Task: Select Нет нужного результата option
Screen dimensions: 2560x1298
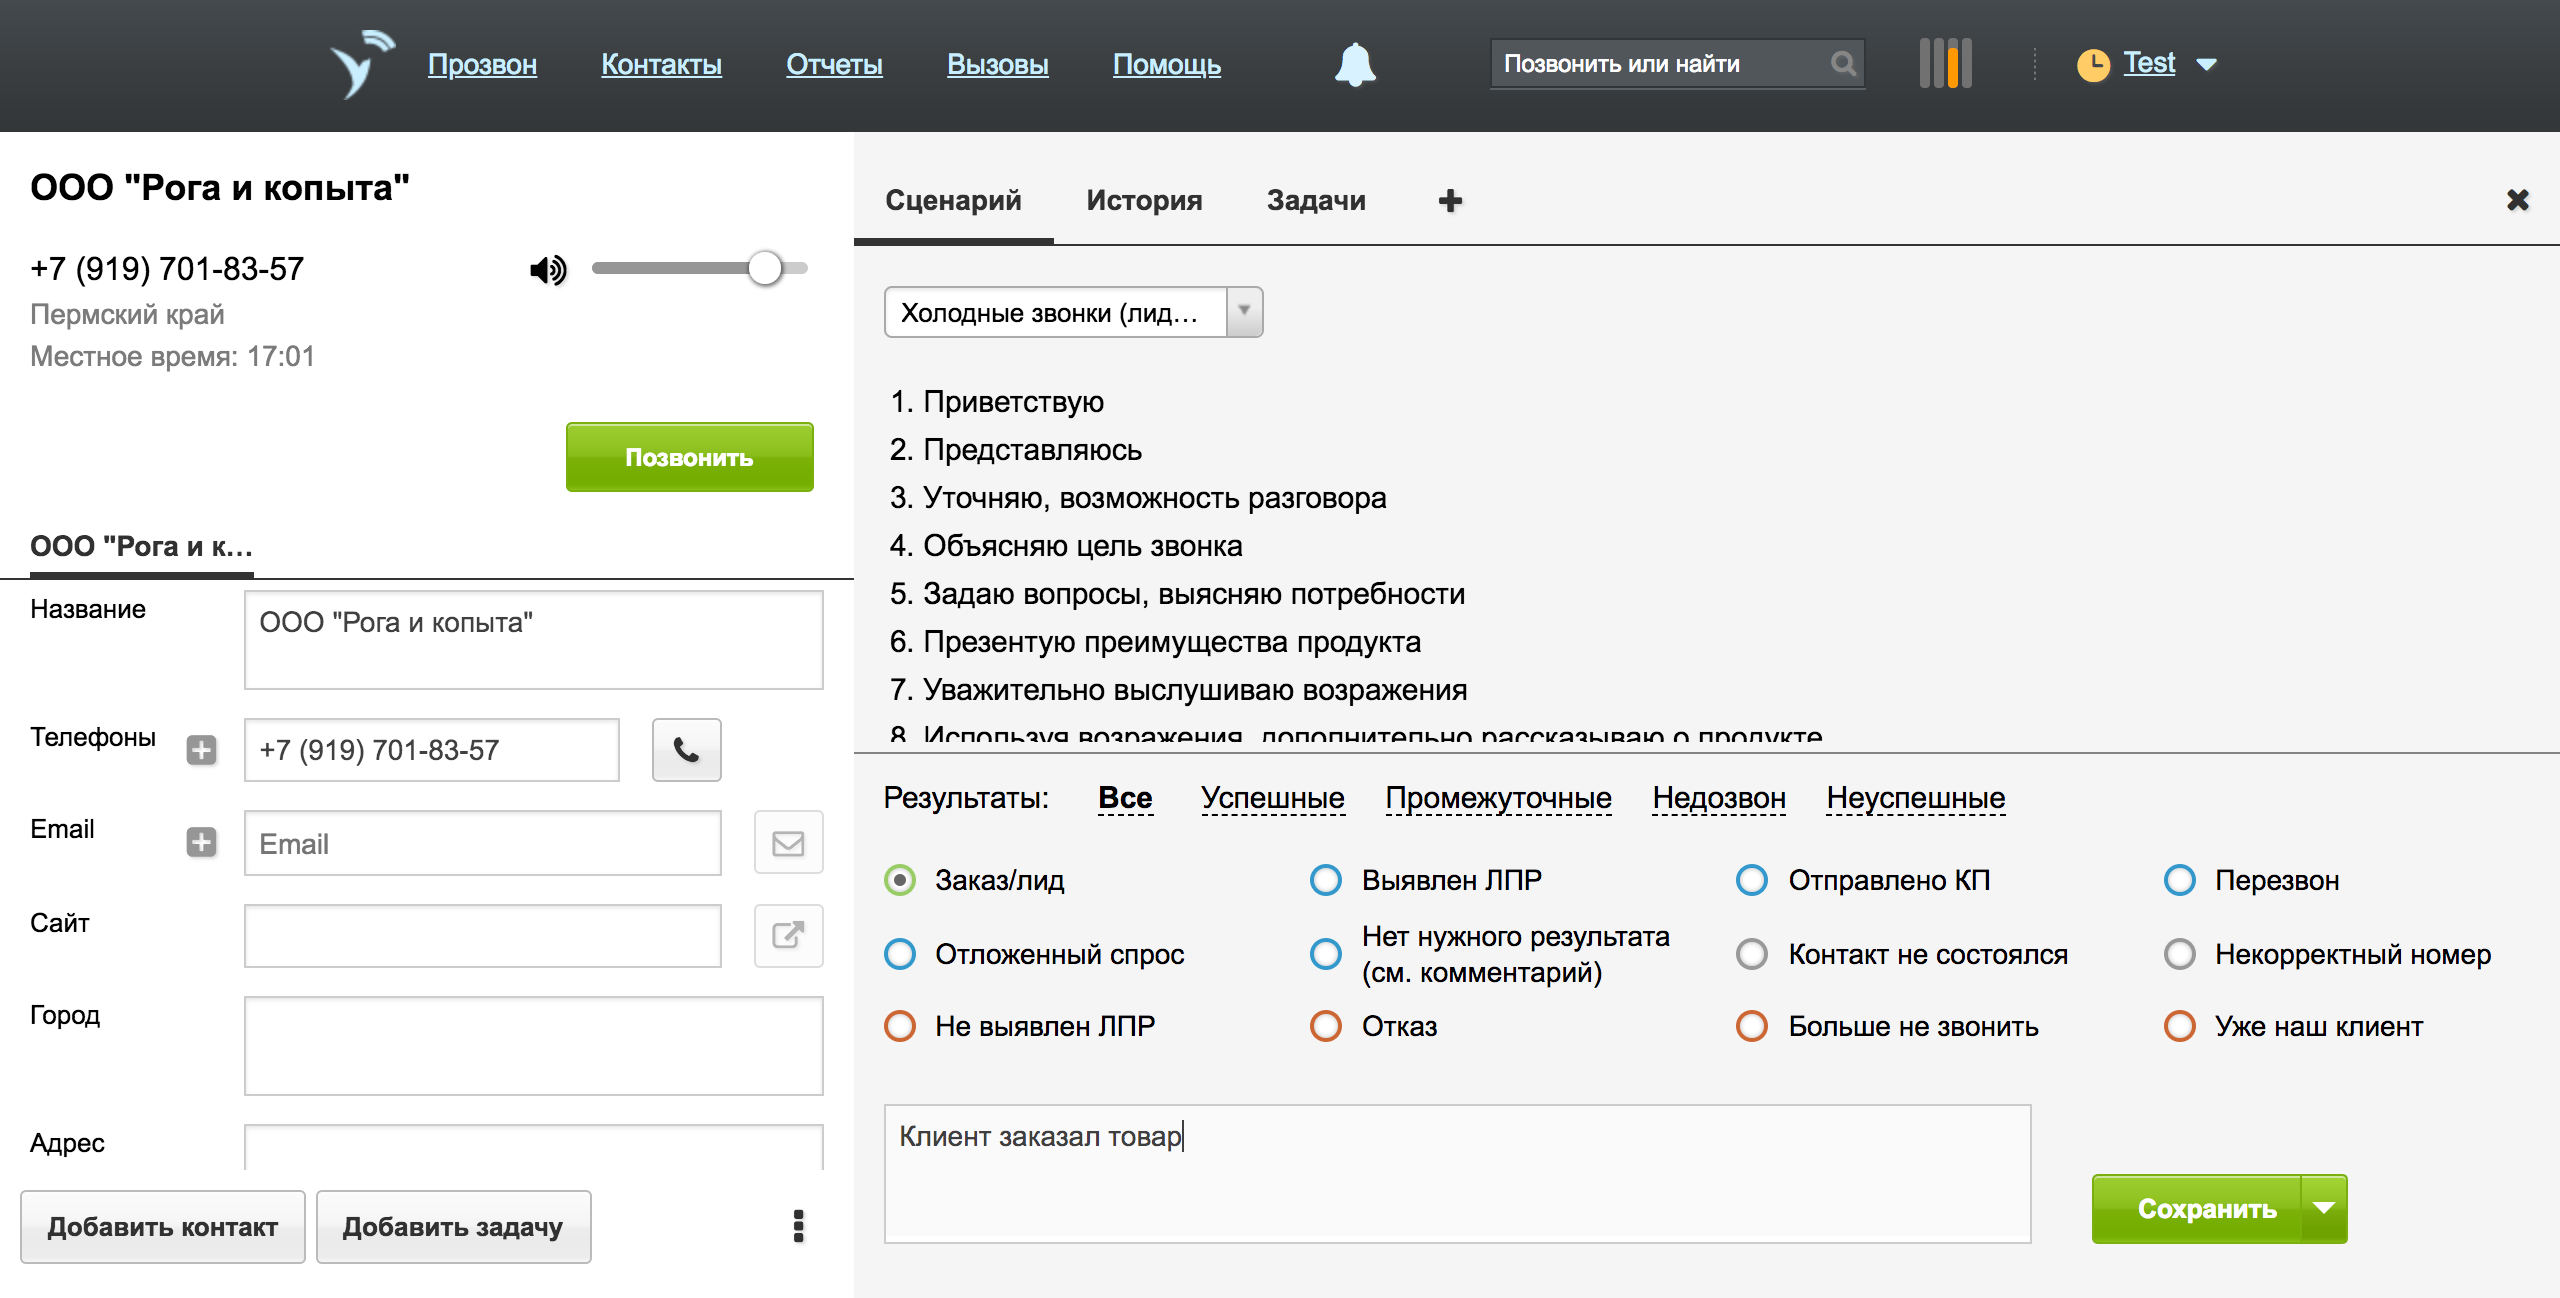Action: point(1326,954)
